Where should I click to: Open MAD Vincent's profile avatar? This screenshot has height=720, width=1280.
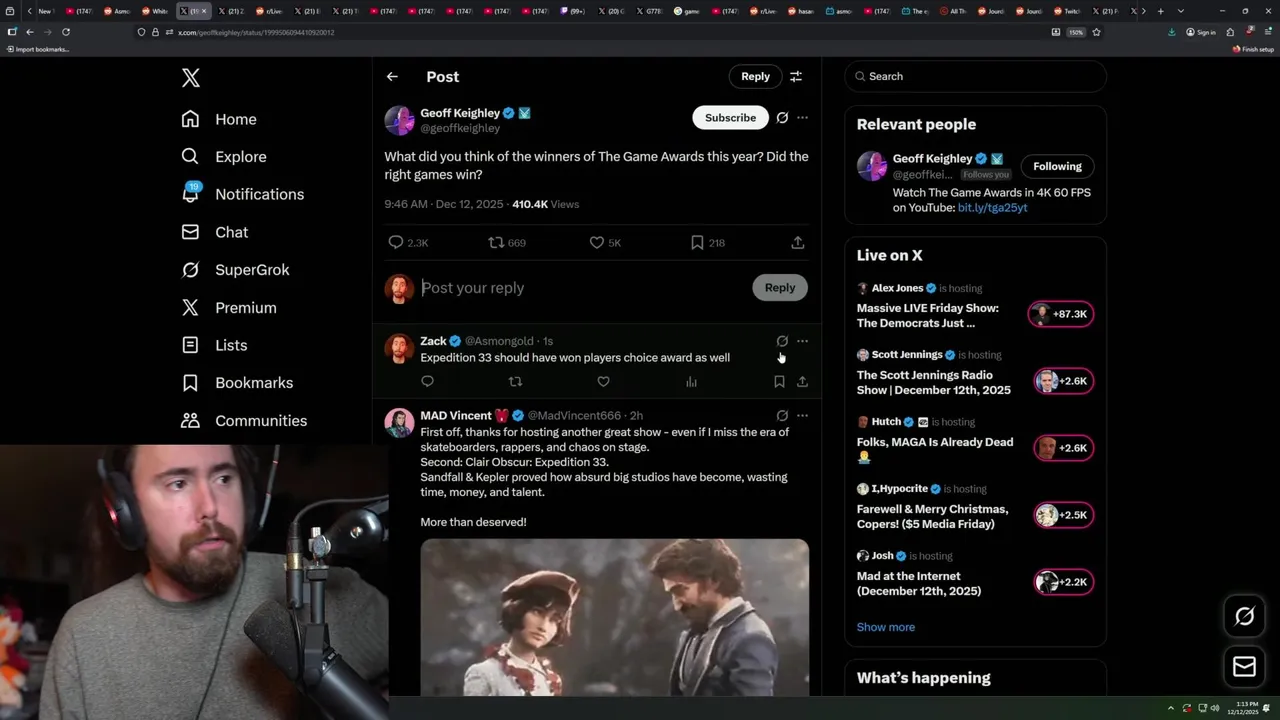click(399, 422)
